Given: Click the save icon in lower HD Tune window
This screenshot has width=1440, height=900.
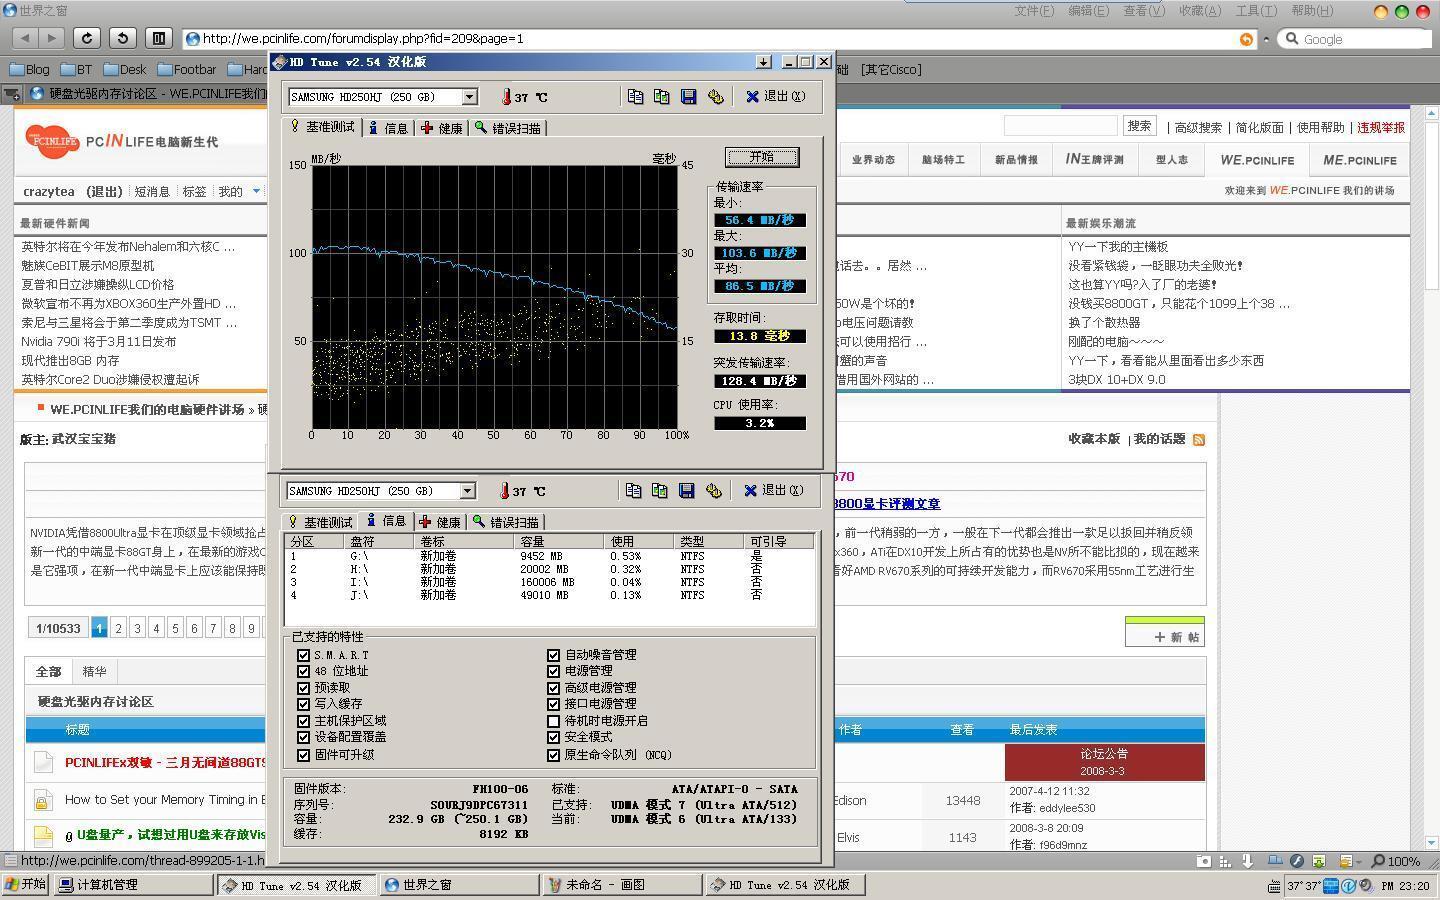Looking at the screenshot, I should (686, 491).
